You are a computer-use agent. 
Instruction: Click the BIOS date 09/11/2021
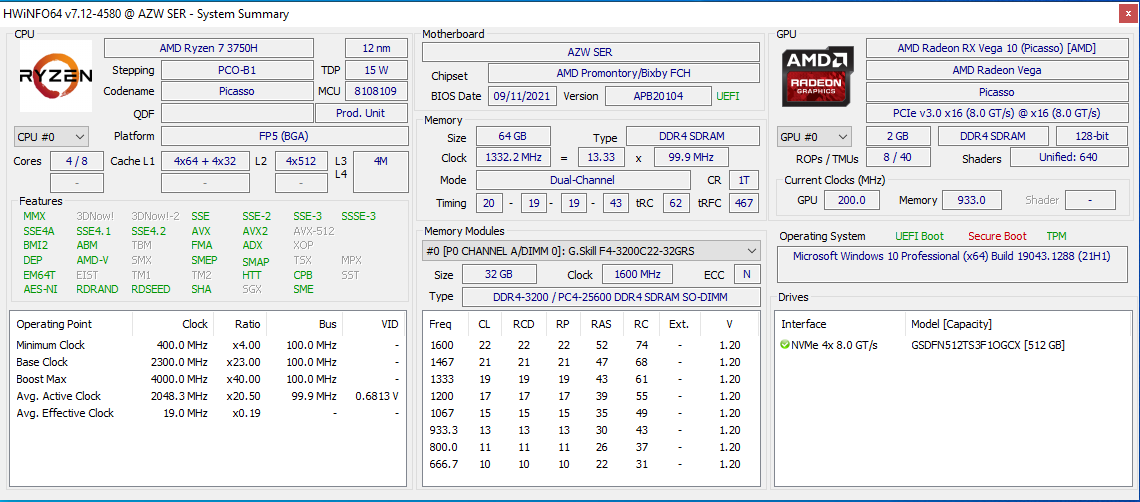point(523,96)
